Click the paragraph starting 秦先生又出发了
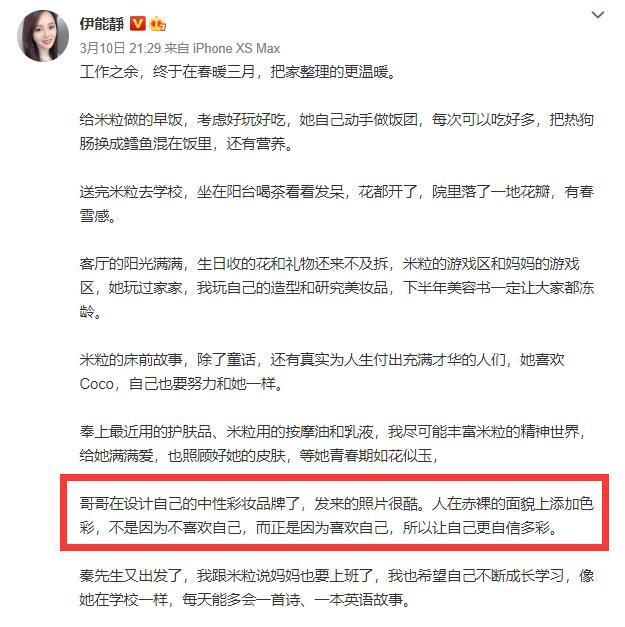625x627 pixels. (336, 588)
